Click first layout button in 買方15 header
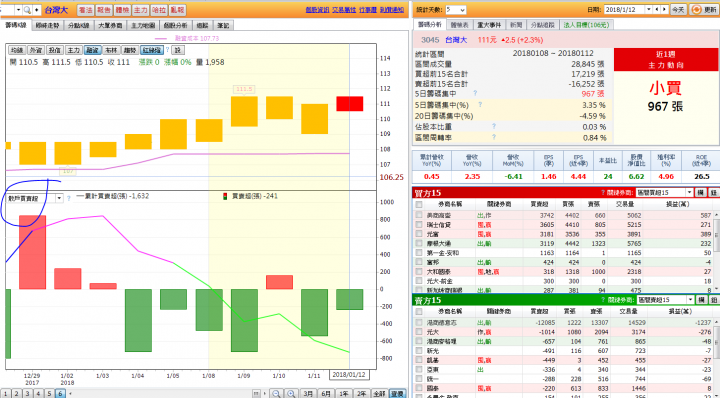 coord(701,193)
